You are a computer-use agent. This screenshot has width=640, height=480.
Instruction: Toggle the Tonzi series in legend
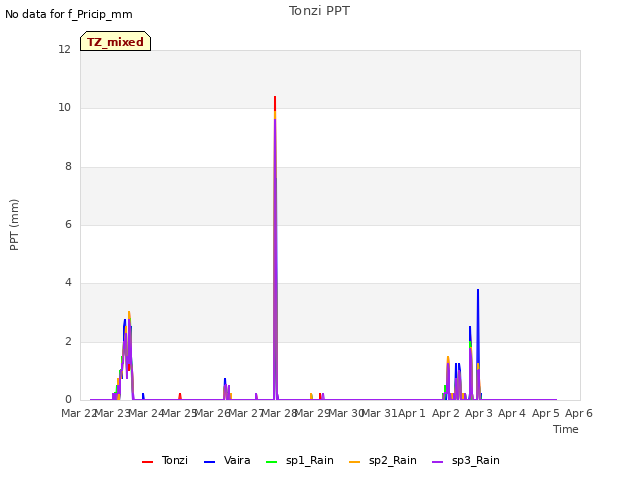click(165, 460)
